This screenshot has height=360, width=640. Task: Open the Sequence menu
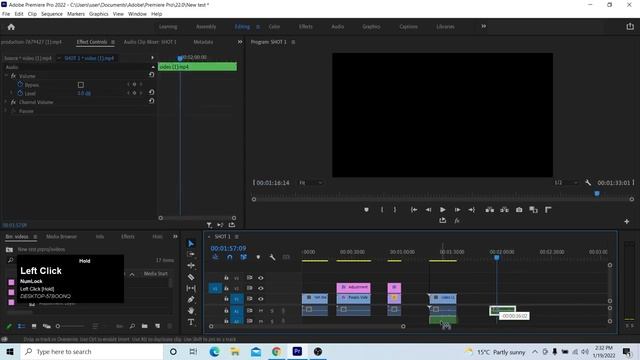[52, 14]
